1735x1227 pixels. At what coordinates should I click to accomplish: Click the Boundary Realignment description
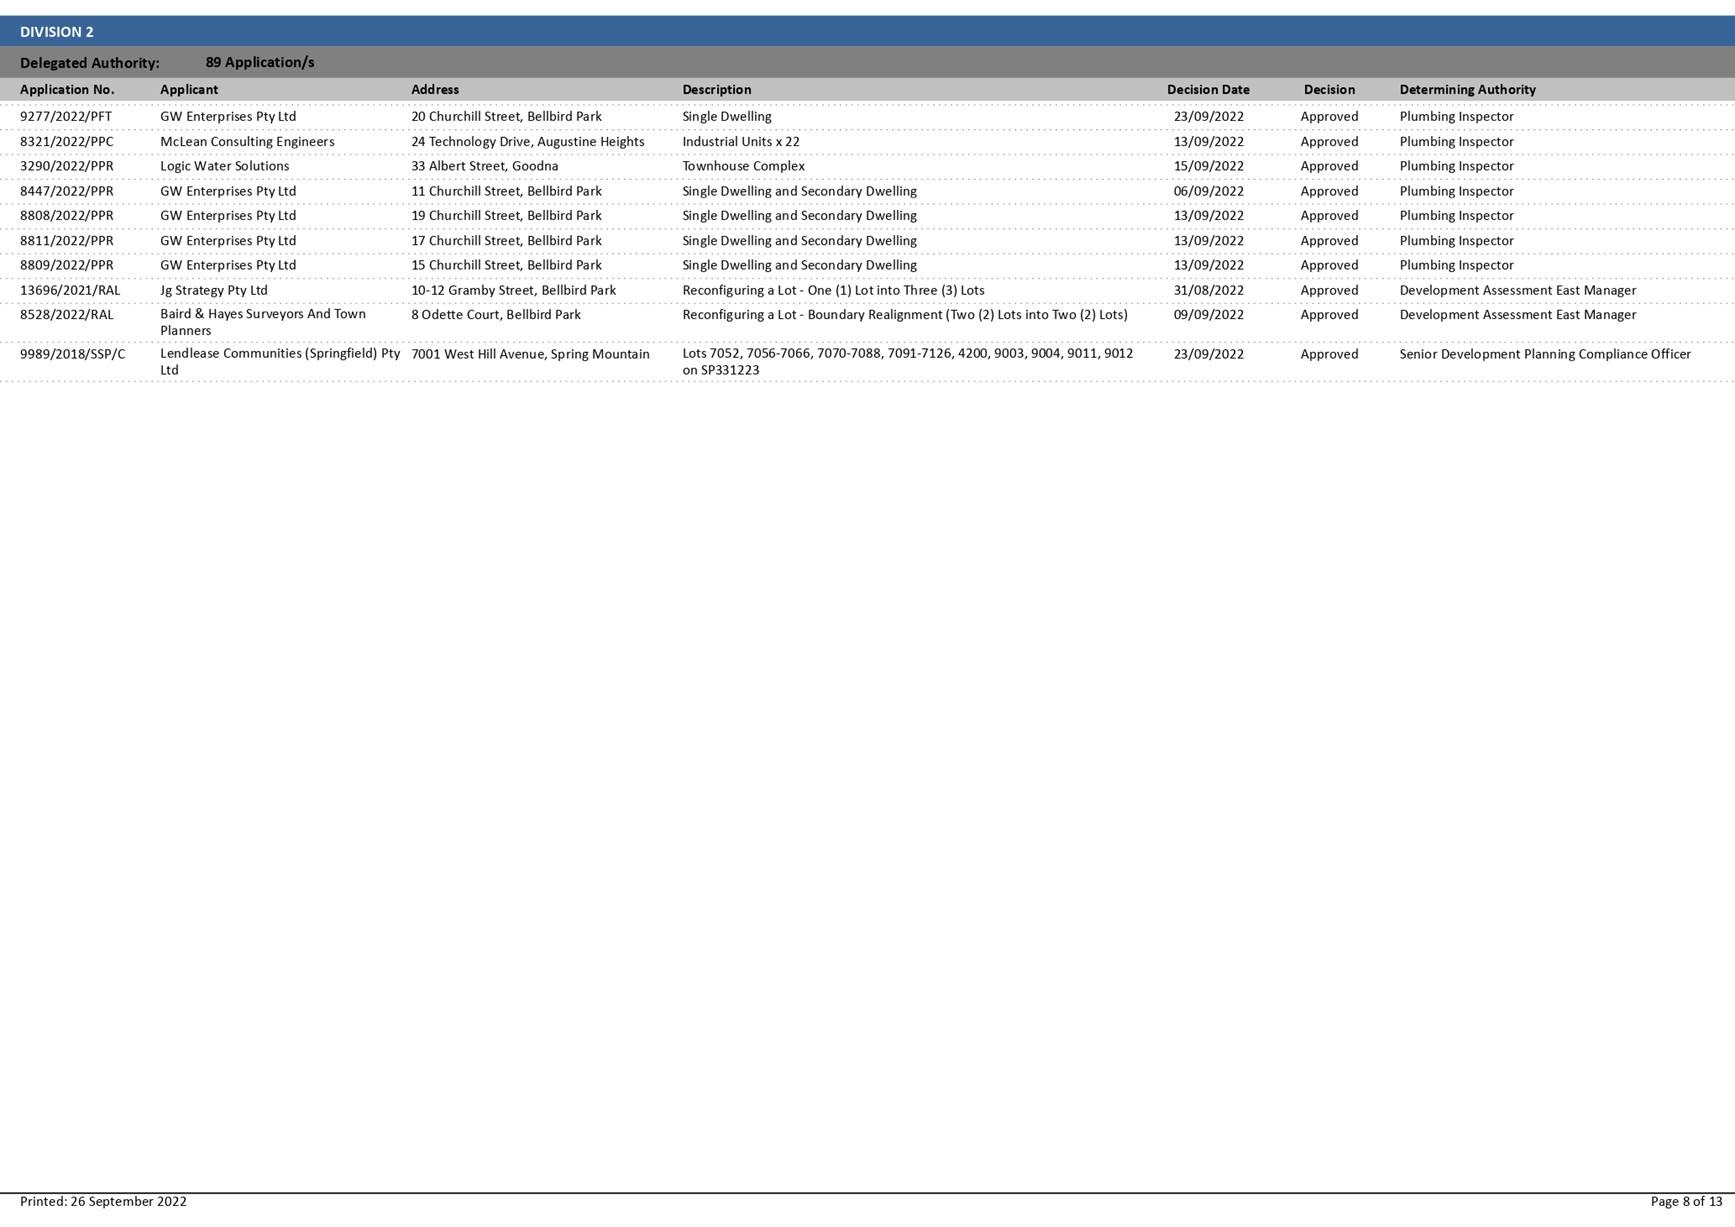[x=905, y=315]
